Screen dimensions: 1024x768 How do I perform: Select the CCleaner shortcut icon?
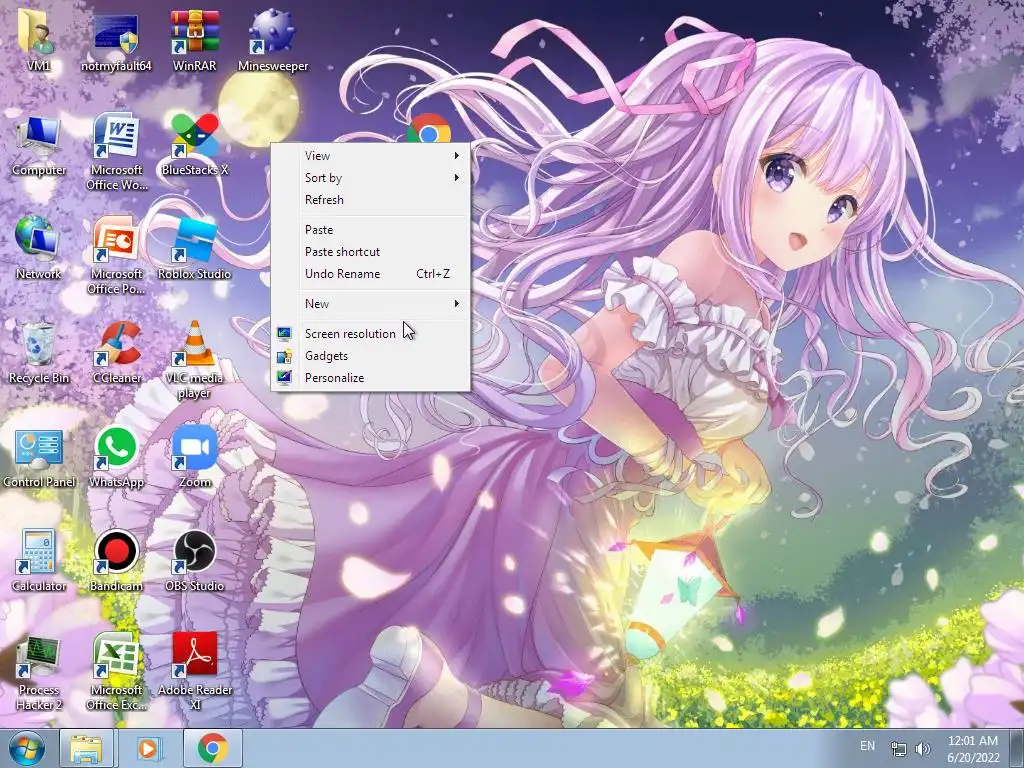coord(116,353)
